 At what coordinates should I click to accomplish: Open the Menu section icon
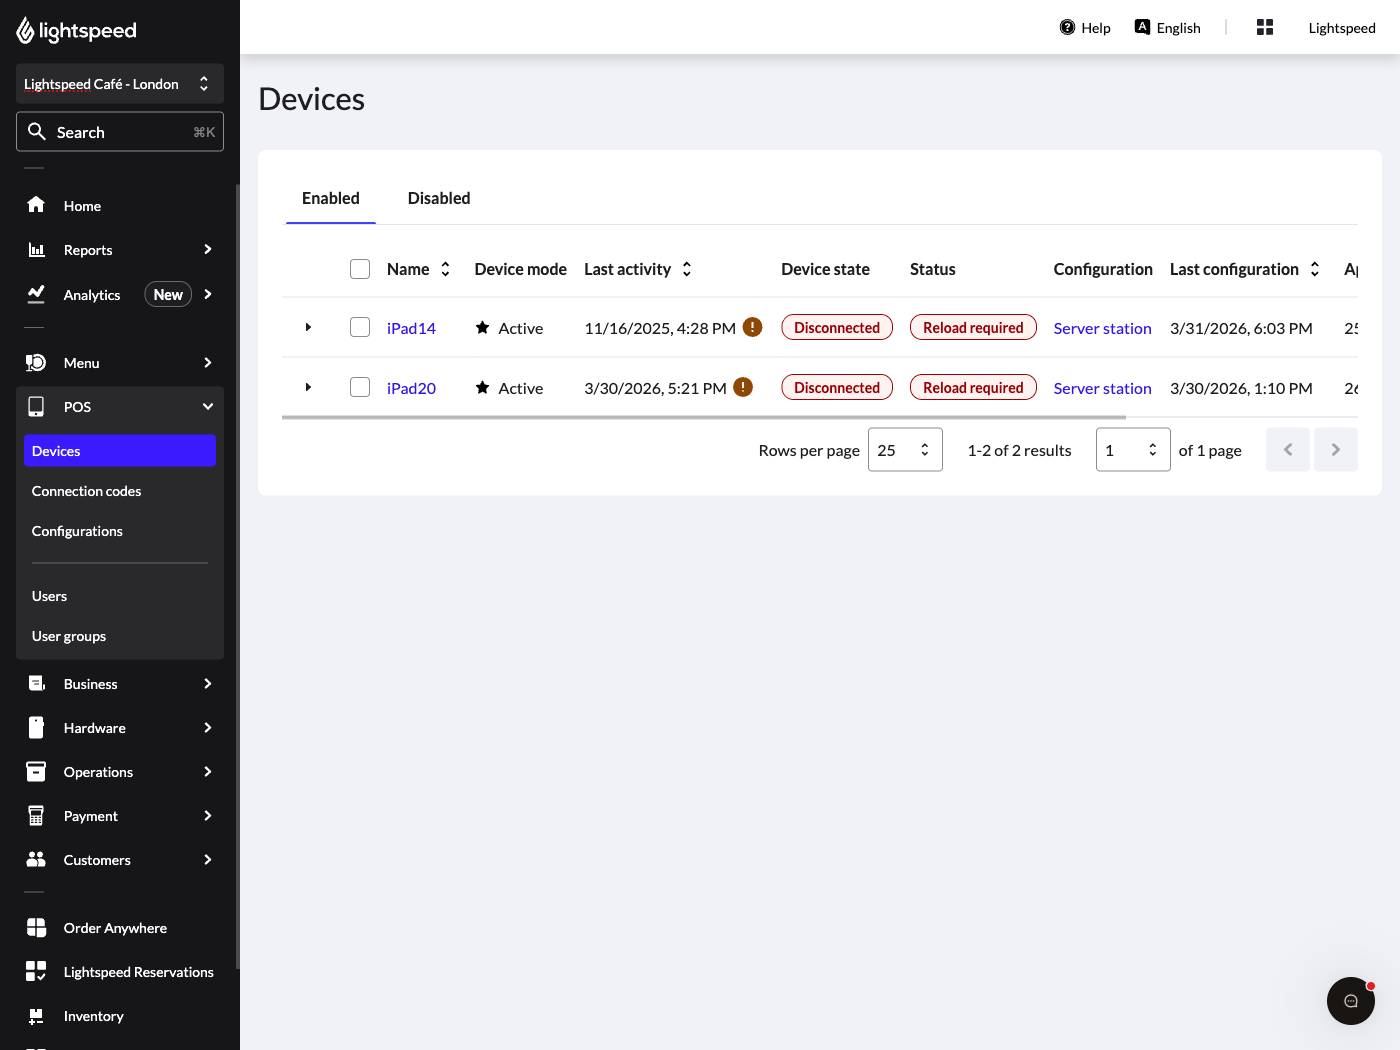tap(36, 362)
